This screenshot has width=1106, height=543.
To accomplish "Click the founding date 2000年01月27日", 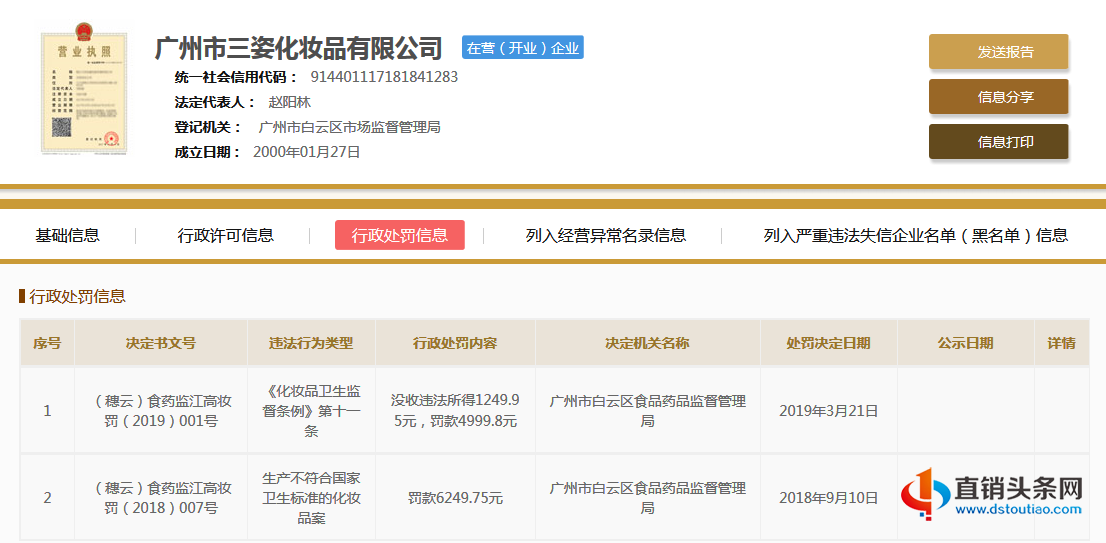I will pos(307,152).
